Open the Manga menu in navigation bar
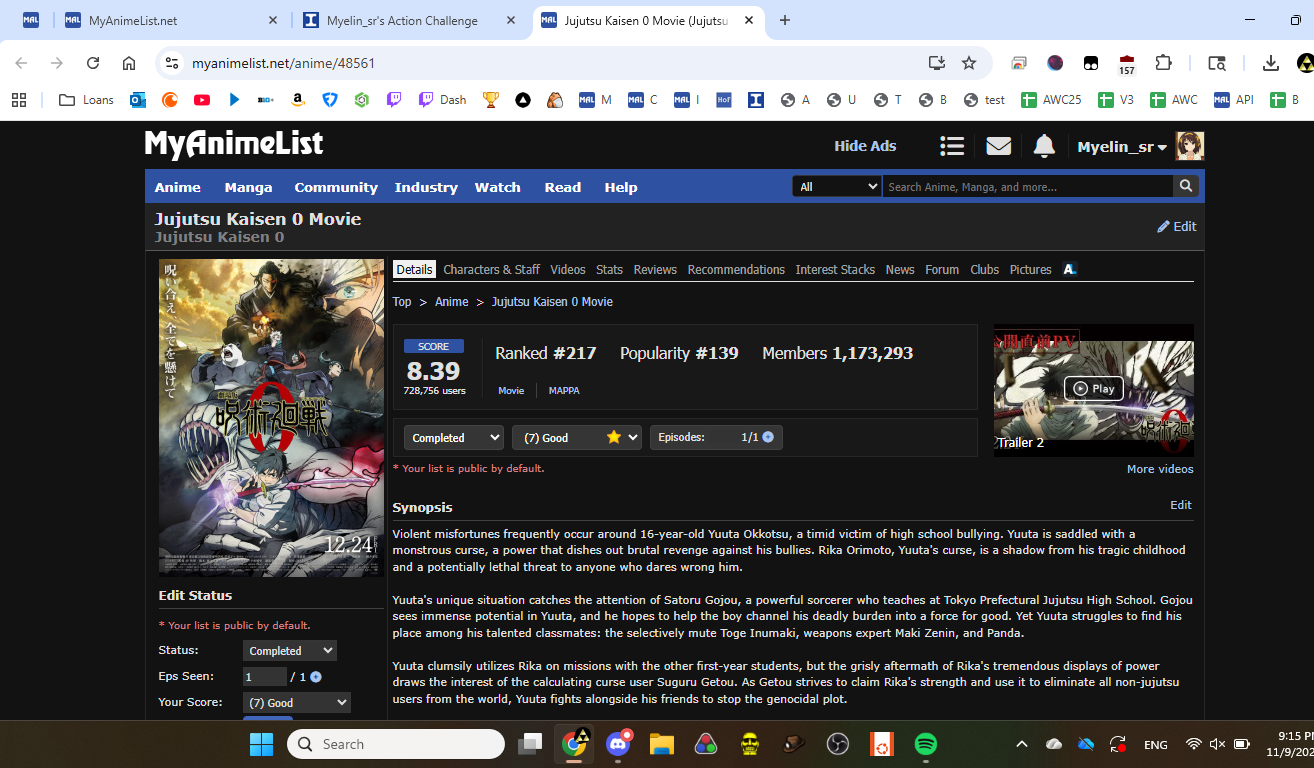1314x768 pixels. point(248,187)
